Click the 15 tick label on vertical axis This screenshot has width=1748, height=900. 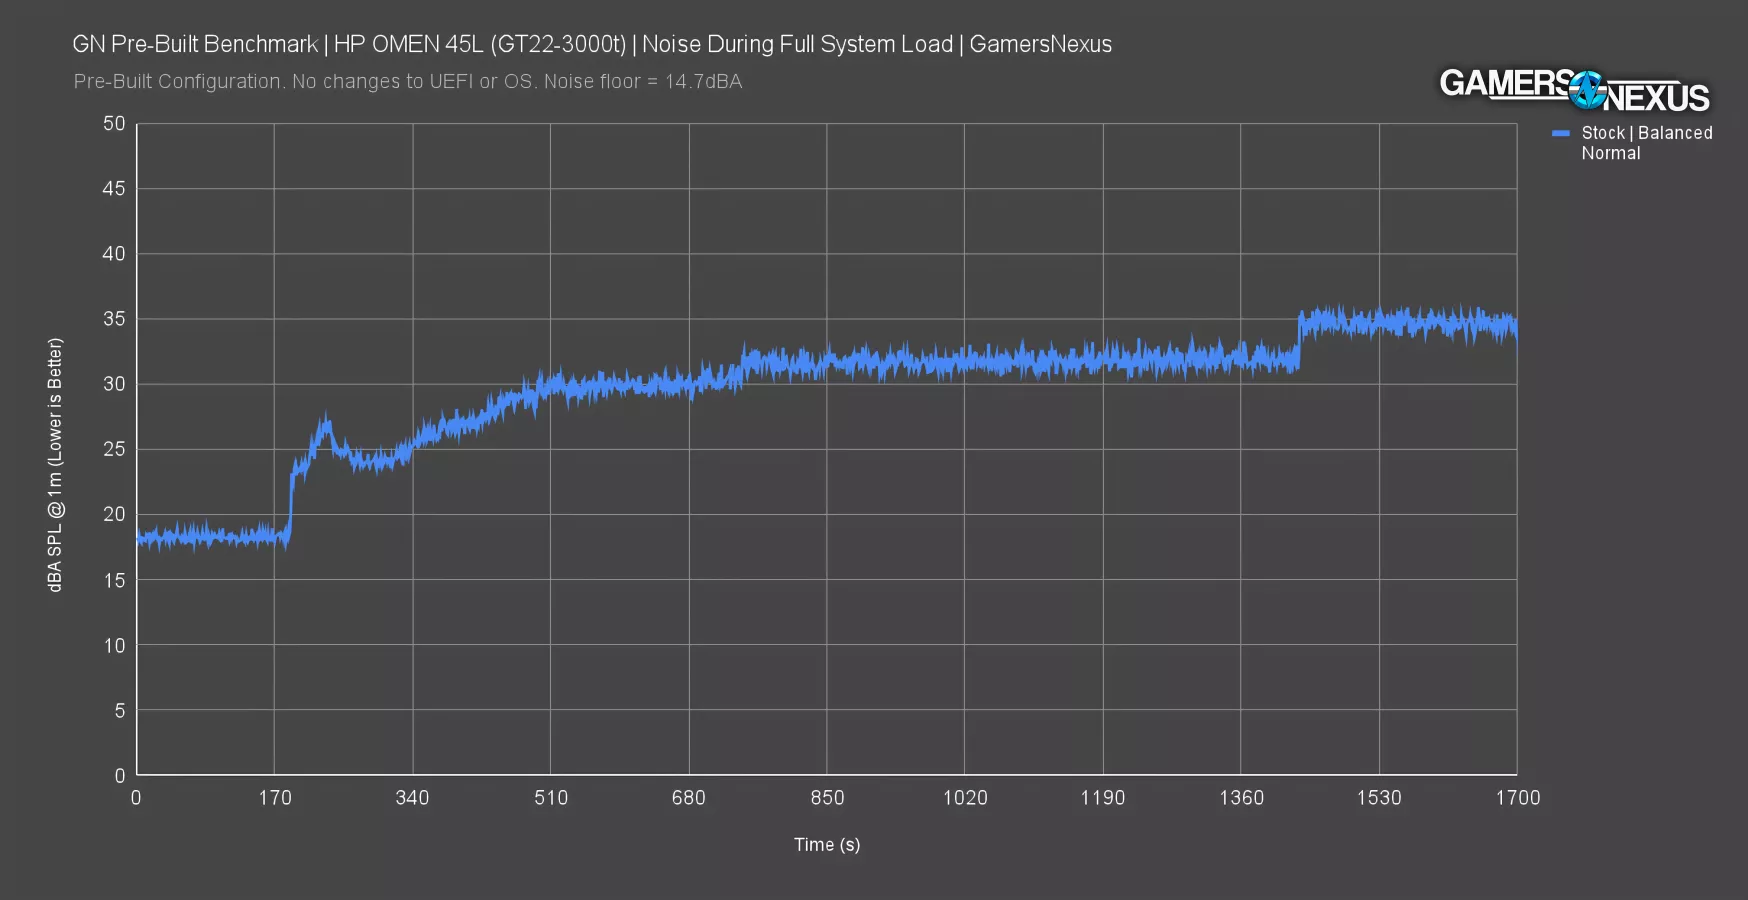(114, 580)
